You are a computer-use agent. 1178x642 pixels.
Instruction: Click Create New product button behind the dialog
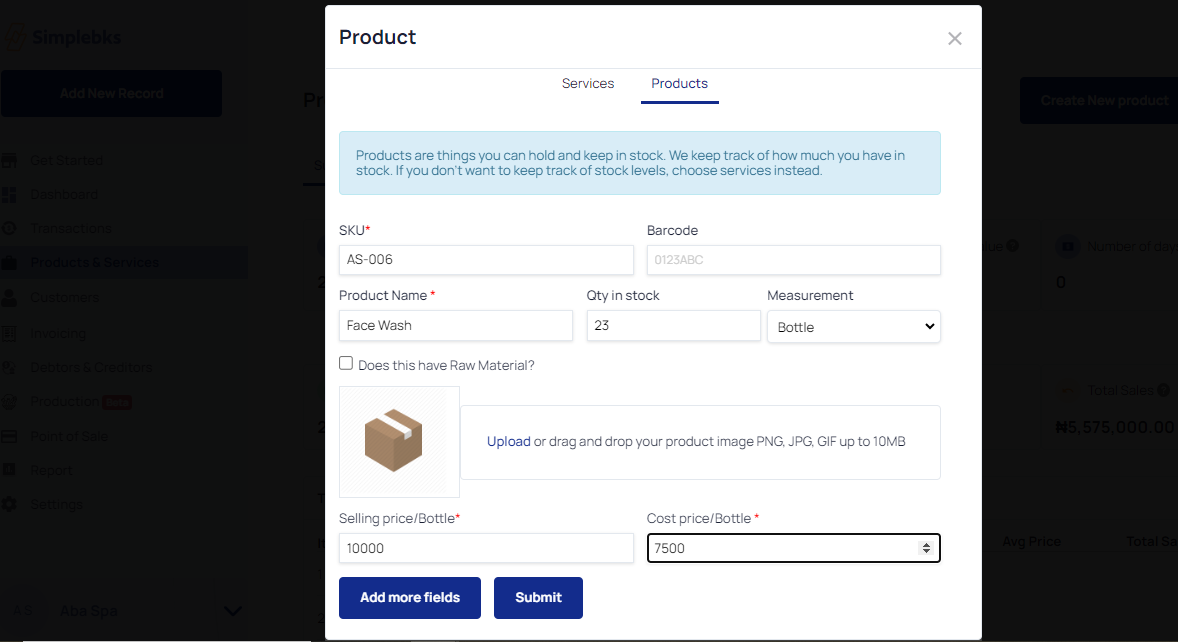click(x=1098, y=101)
